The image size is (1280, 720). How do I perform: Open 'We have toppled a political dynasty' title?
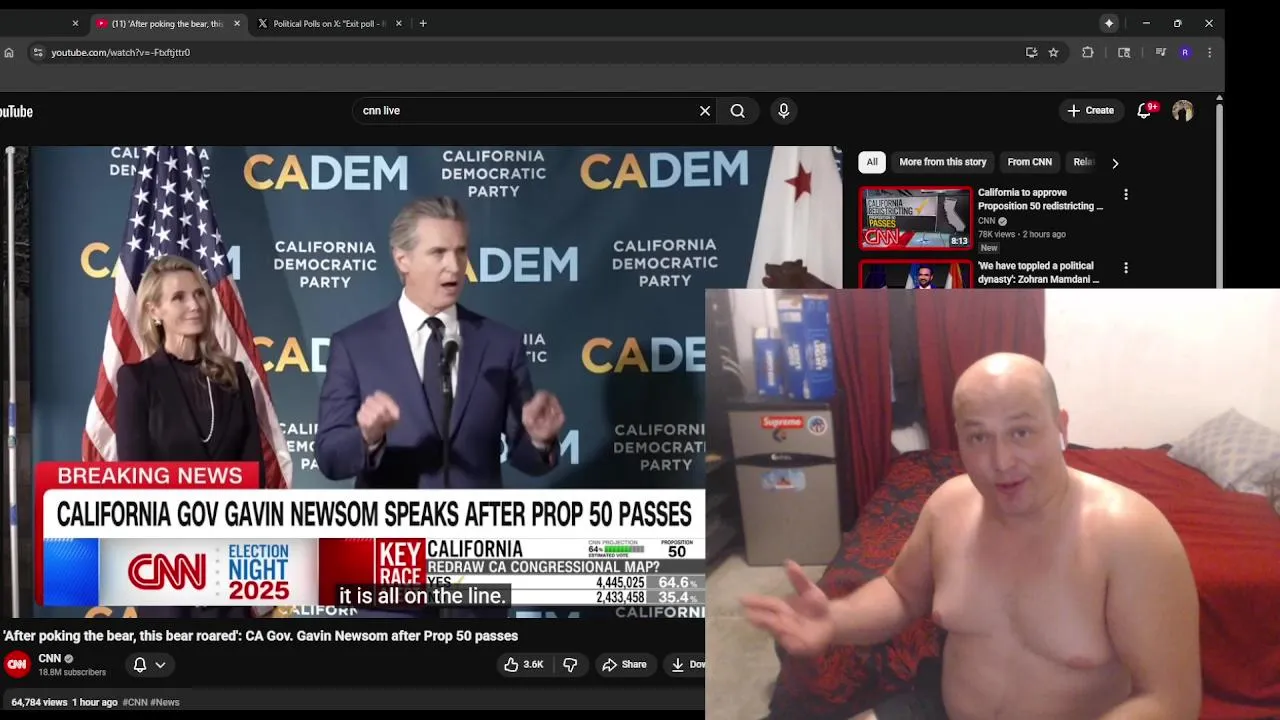(1038, 272)
